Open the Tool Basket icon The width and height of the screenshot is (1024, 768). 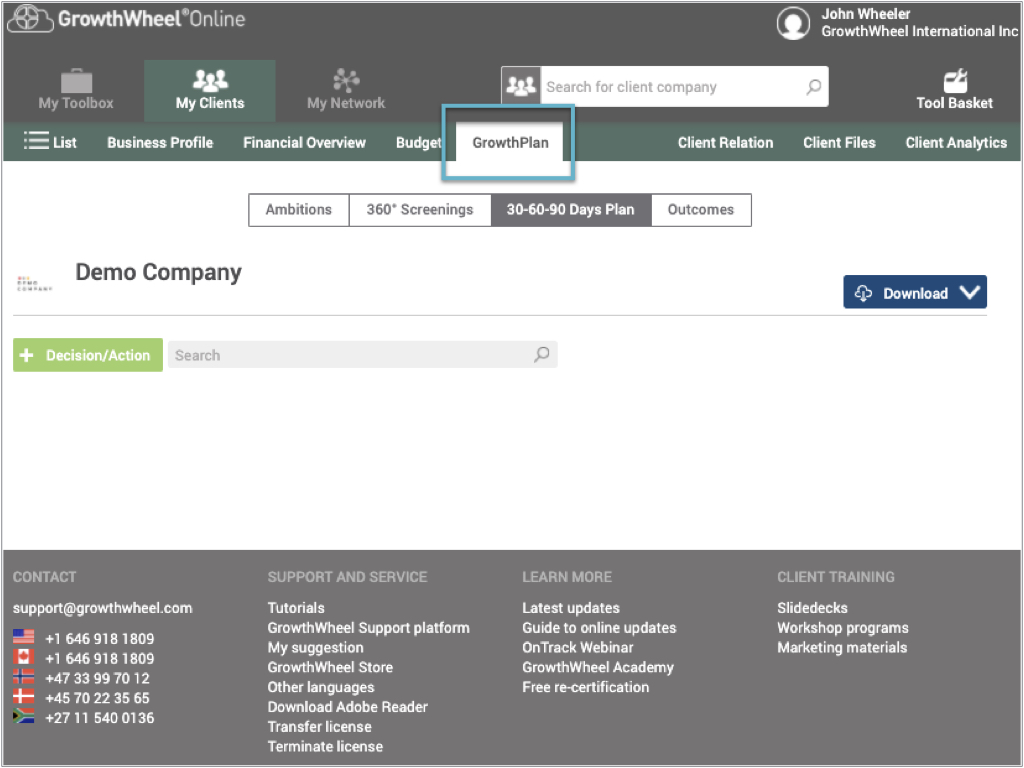pos(955,81)
